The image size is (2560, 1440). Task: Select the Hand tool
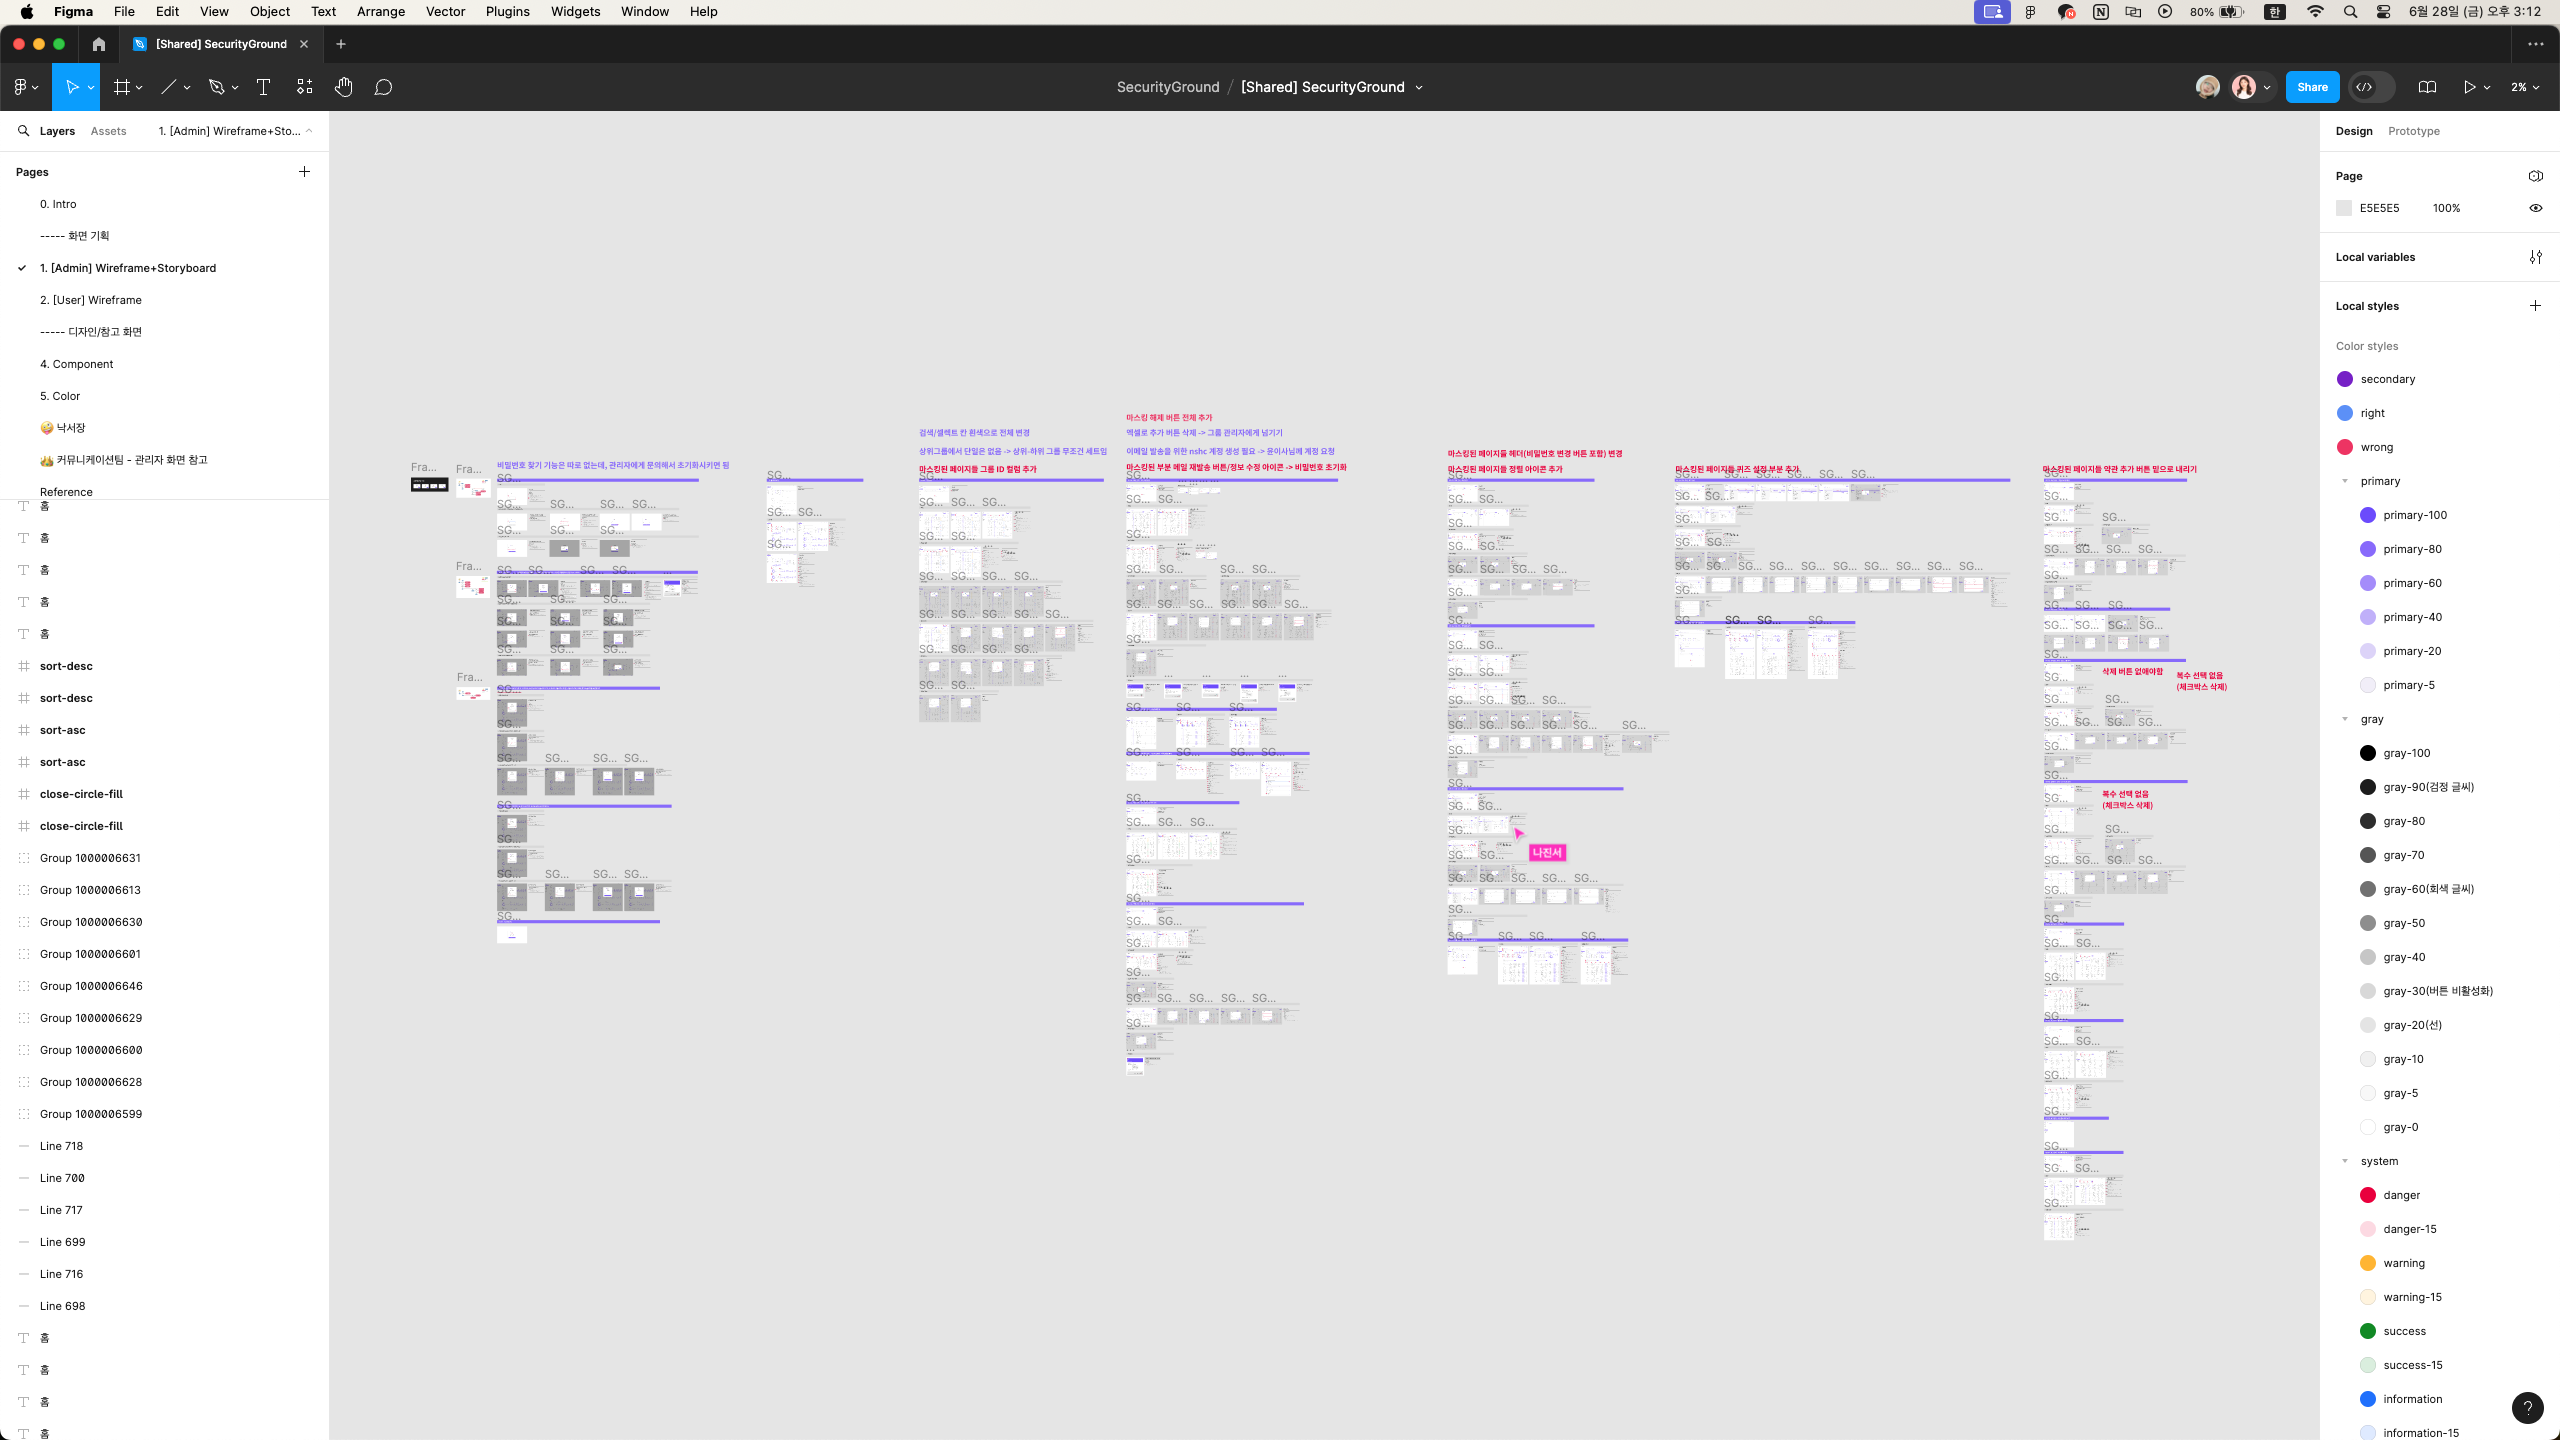[343, 87]
